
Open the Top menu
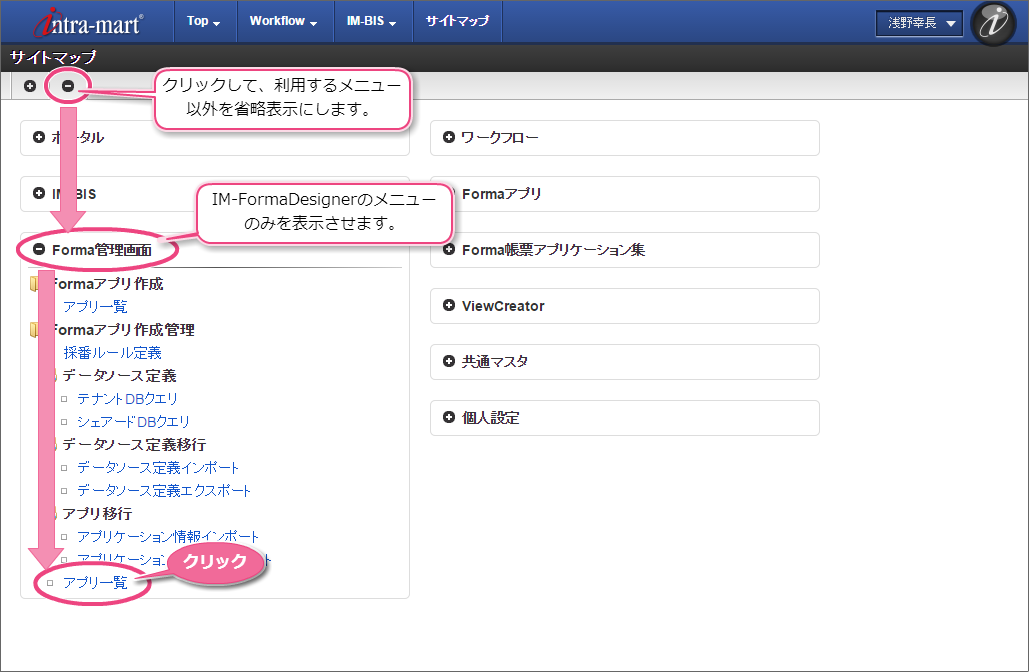click(x=203, y=21)
